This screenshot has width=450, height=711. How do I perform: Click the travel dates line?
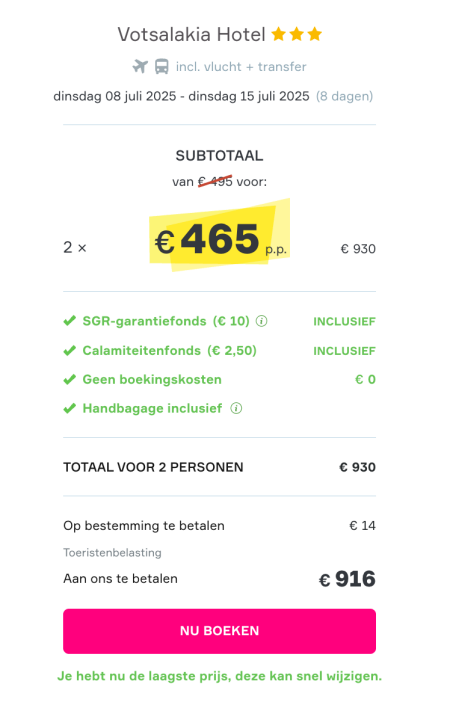tap(213, 96)
